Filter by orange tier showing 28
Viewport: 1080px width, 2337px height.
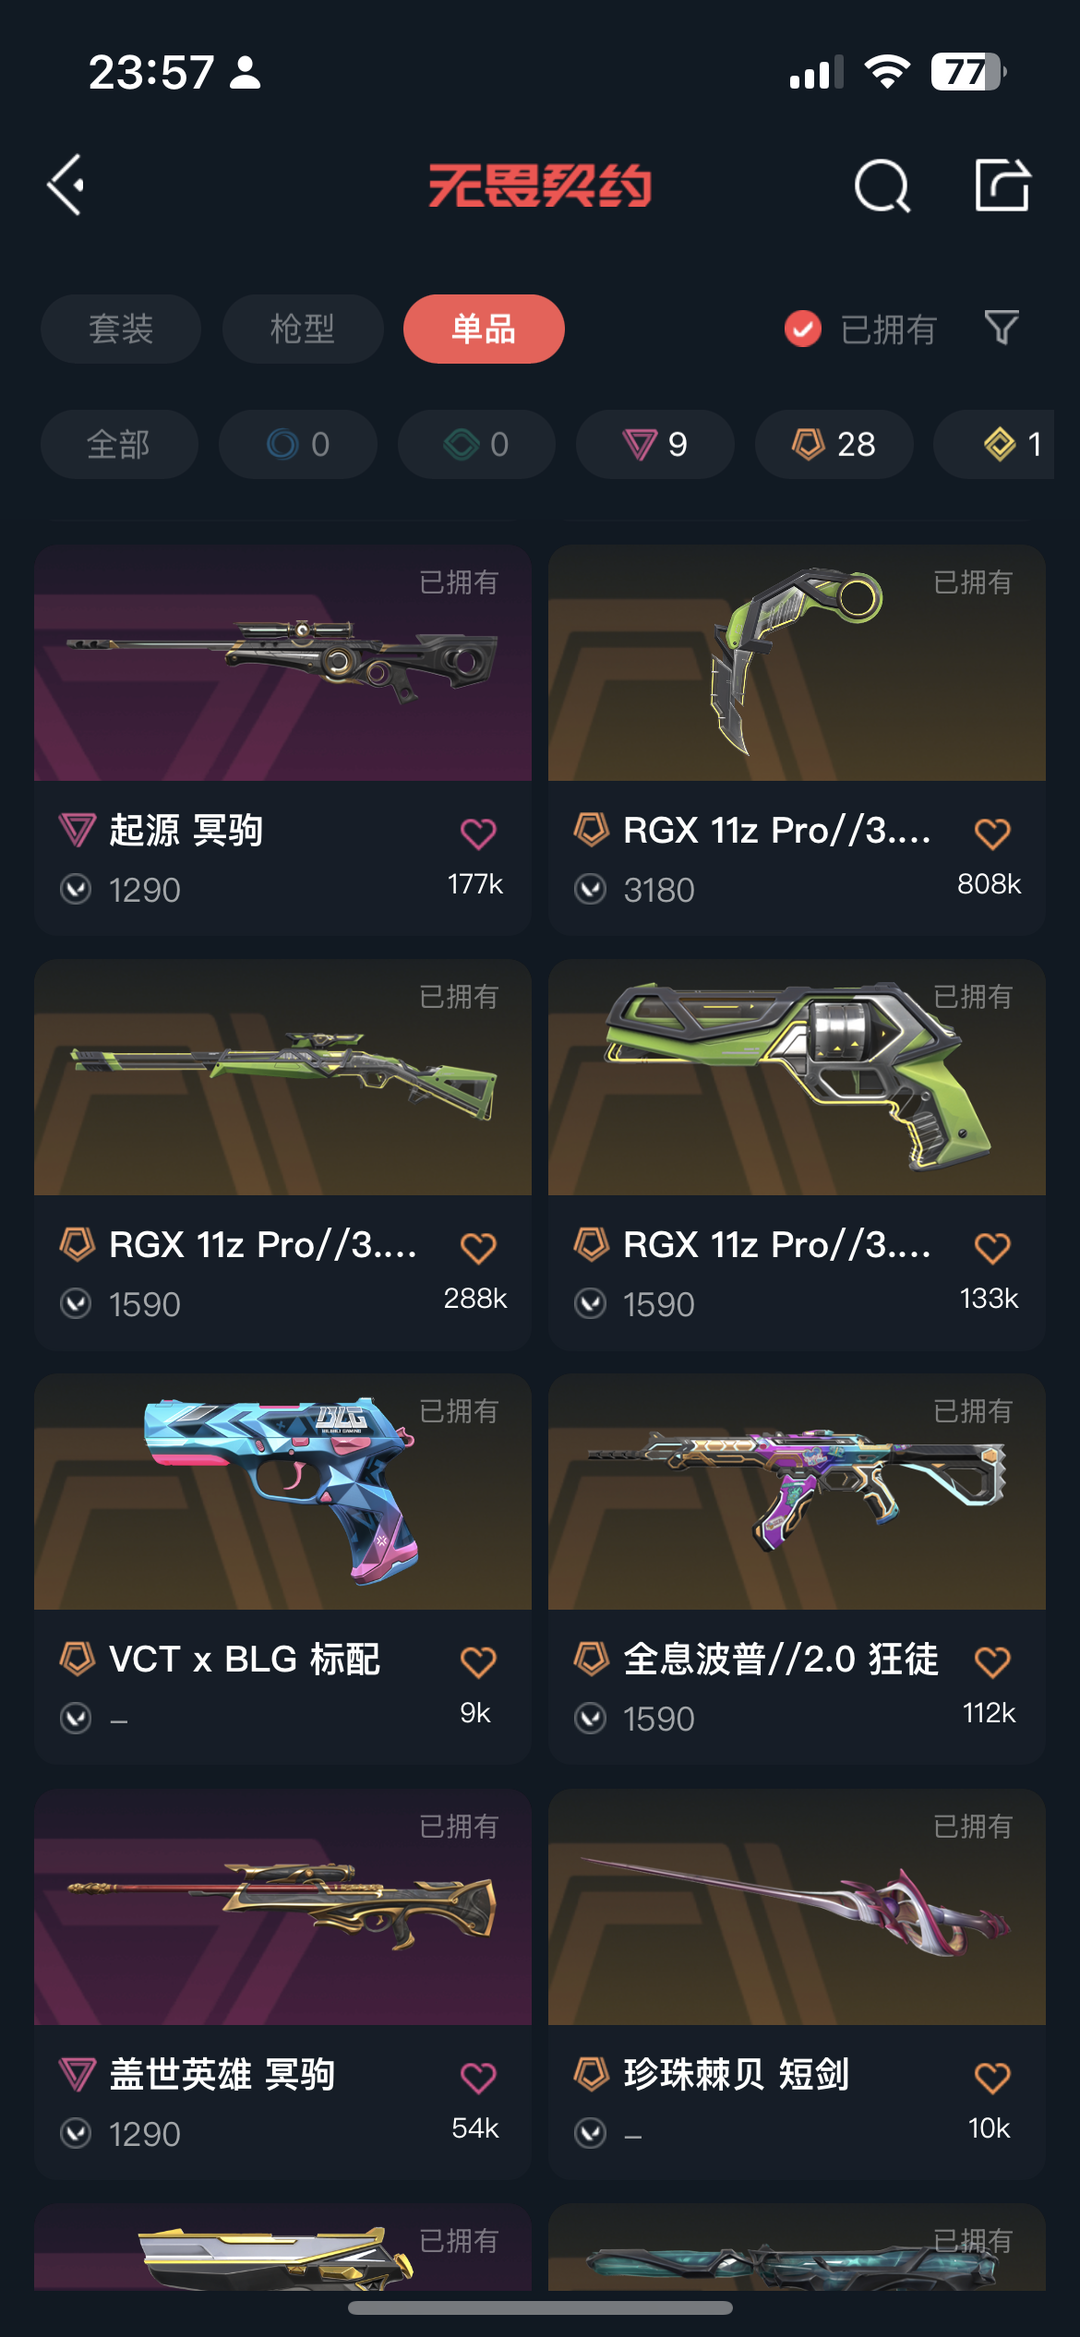[x=834, y=444]
